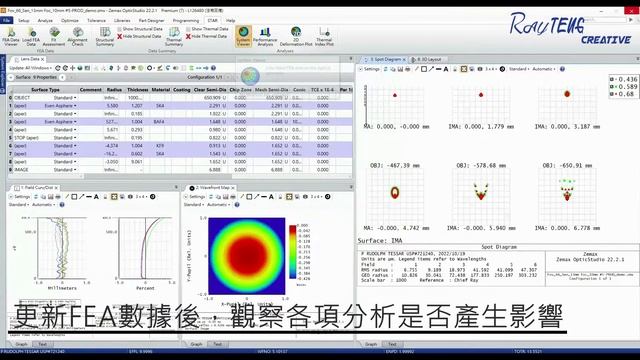
Task: Open the Programming ribbon tab
Action: 186,20
